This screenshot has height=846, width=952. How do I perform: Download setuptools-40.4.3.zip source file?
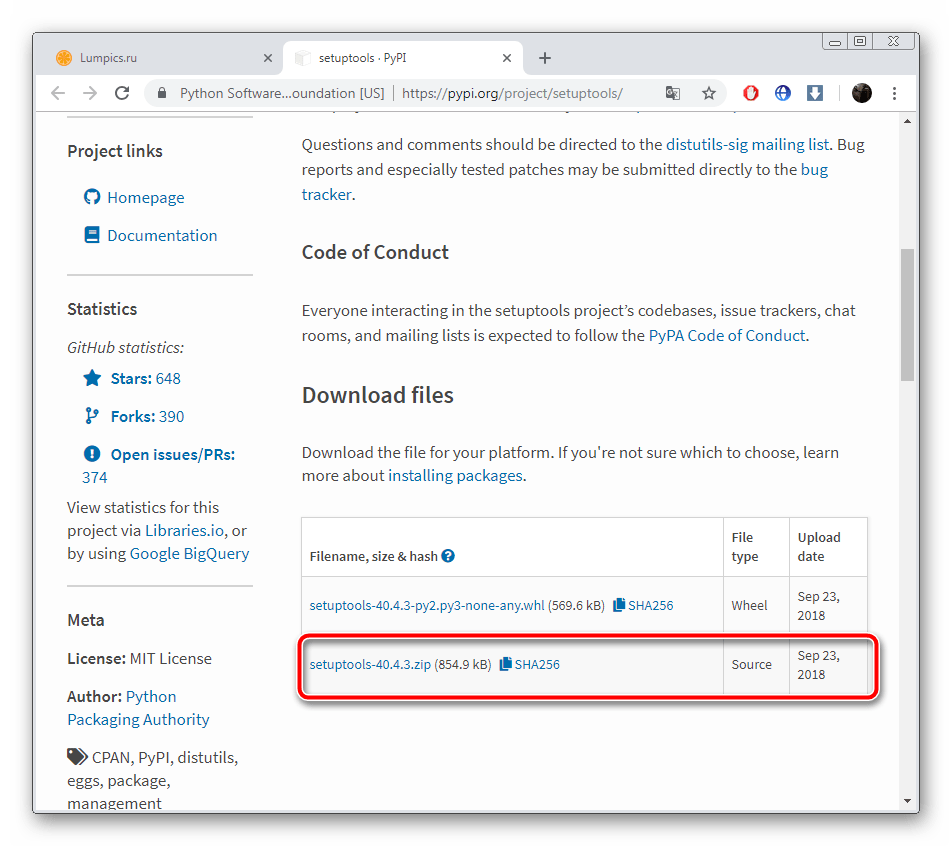(x=370, y=664)
